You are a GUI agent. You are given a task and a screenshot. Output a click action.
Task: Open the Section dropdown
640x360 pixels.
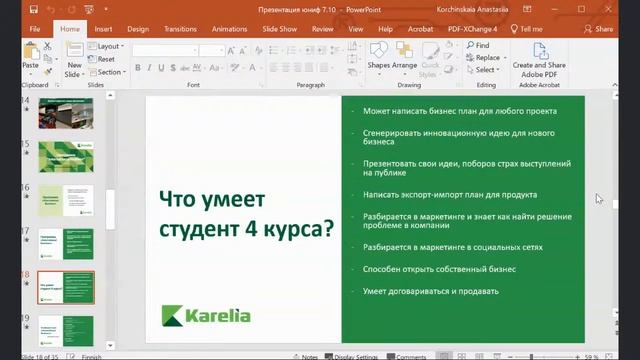coord(107,72)
